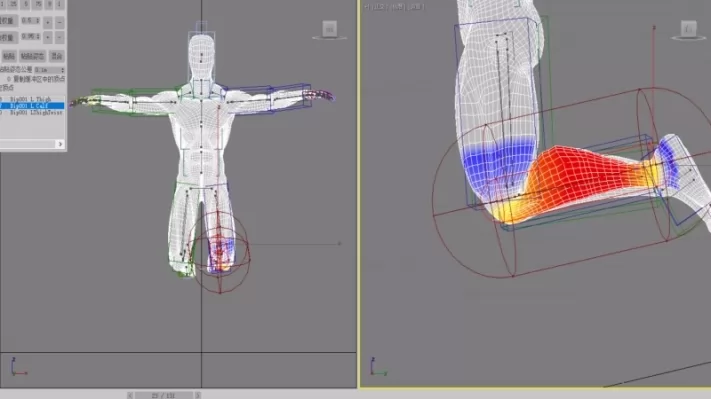The width and height of the screenshot is (711, 399).
Task: Increase scale weight with the plus button
Action: tap(48, 37)
